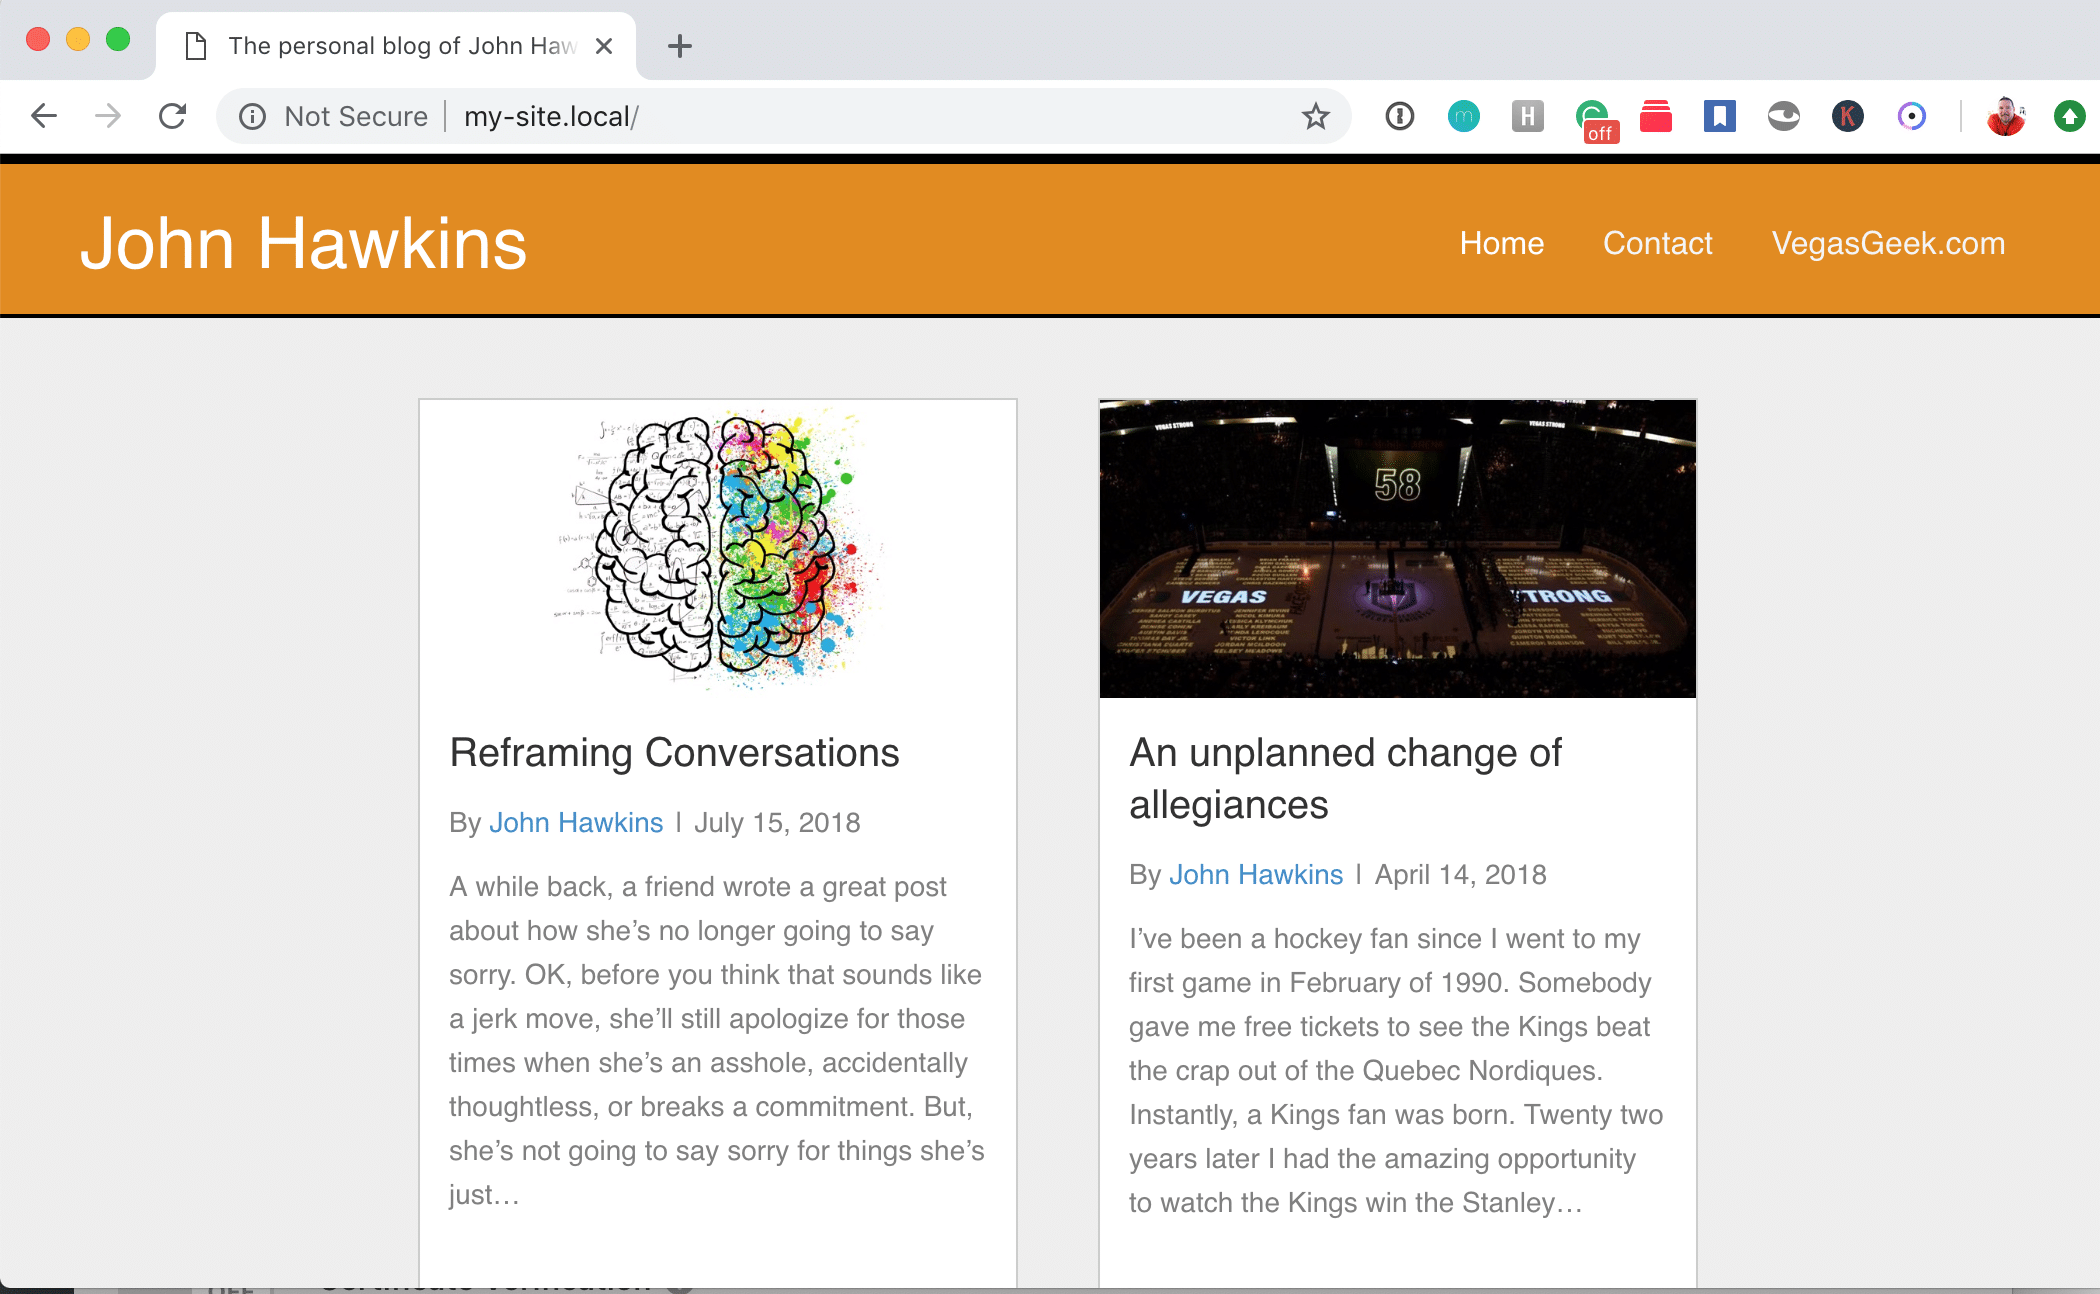2100x1294 pixels.
Task: Bookmark this page with the star
Action: (x=1315, y=117)
